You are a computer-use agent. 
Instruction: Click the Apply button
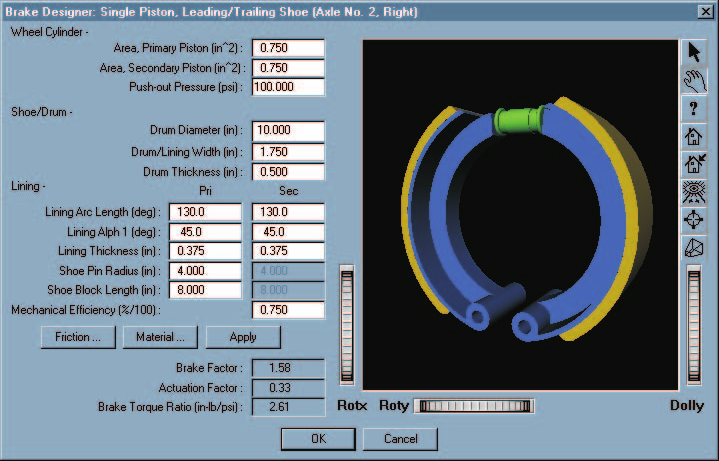[243, 337]
